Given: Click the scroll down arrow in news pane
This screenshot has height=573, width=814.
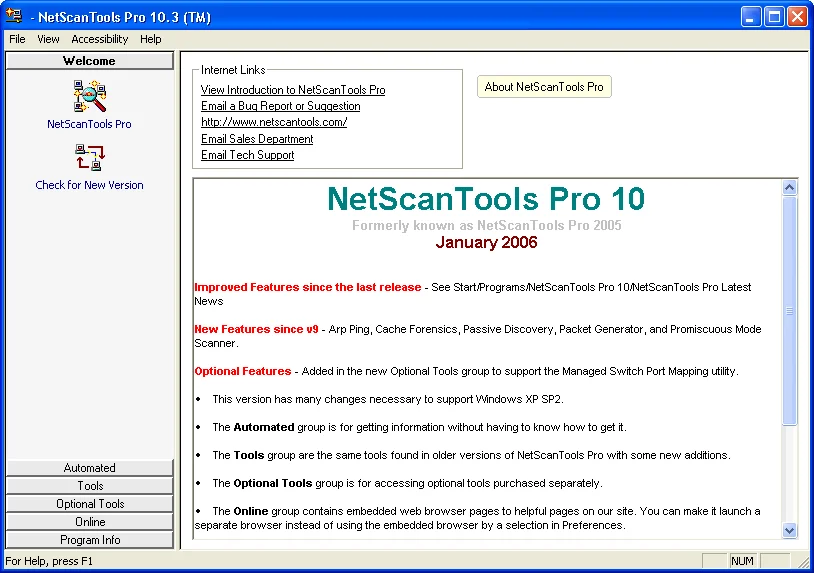Looking at the screenshot, I should pos(790,530).
